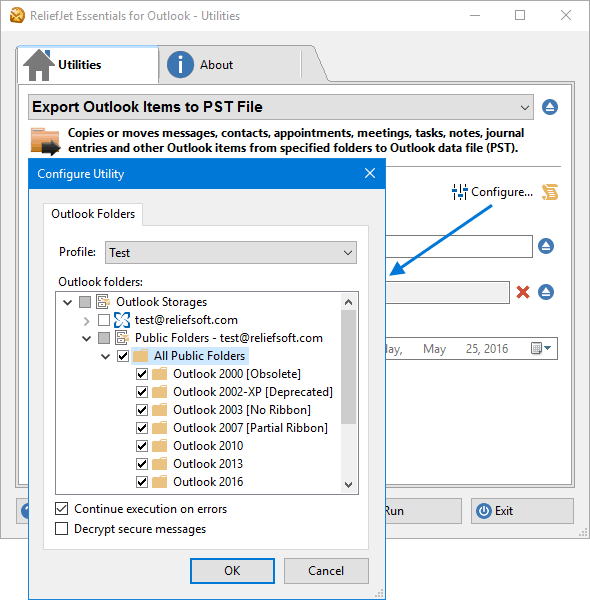This screenshot has height=600, width=590.
Task: Open the date picker dropdown arrow
Action: [548, 348]
